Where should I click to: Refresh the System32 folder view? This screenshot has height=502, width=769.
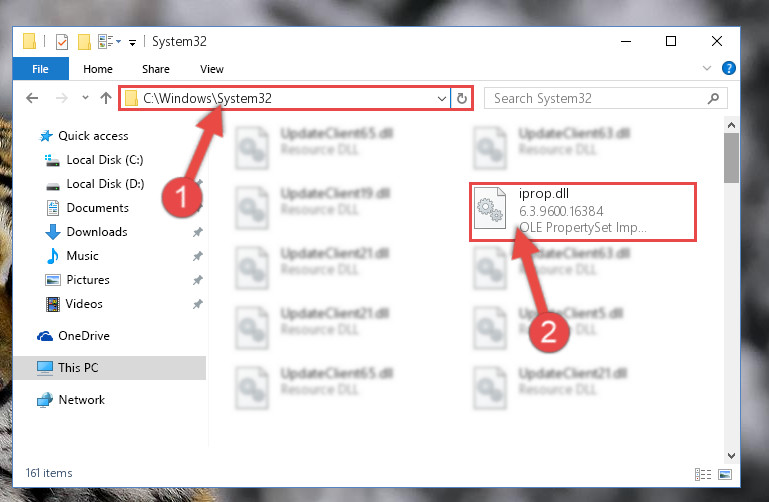tap(461, 99)
